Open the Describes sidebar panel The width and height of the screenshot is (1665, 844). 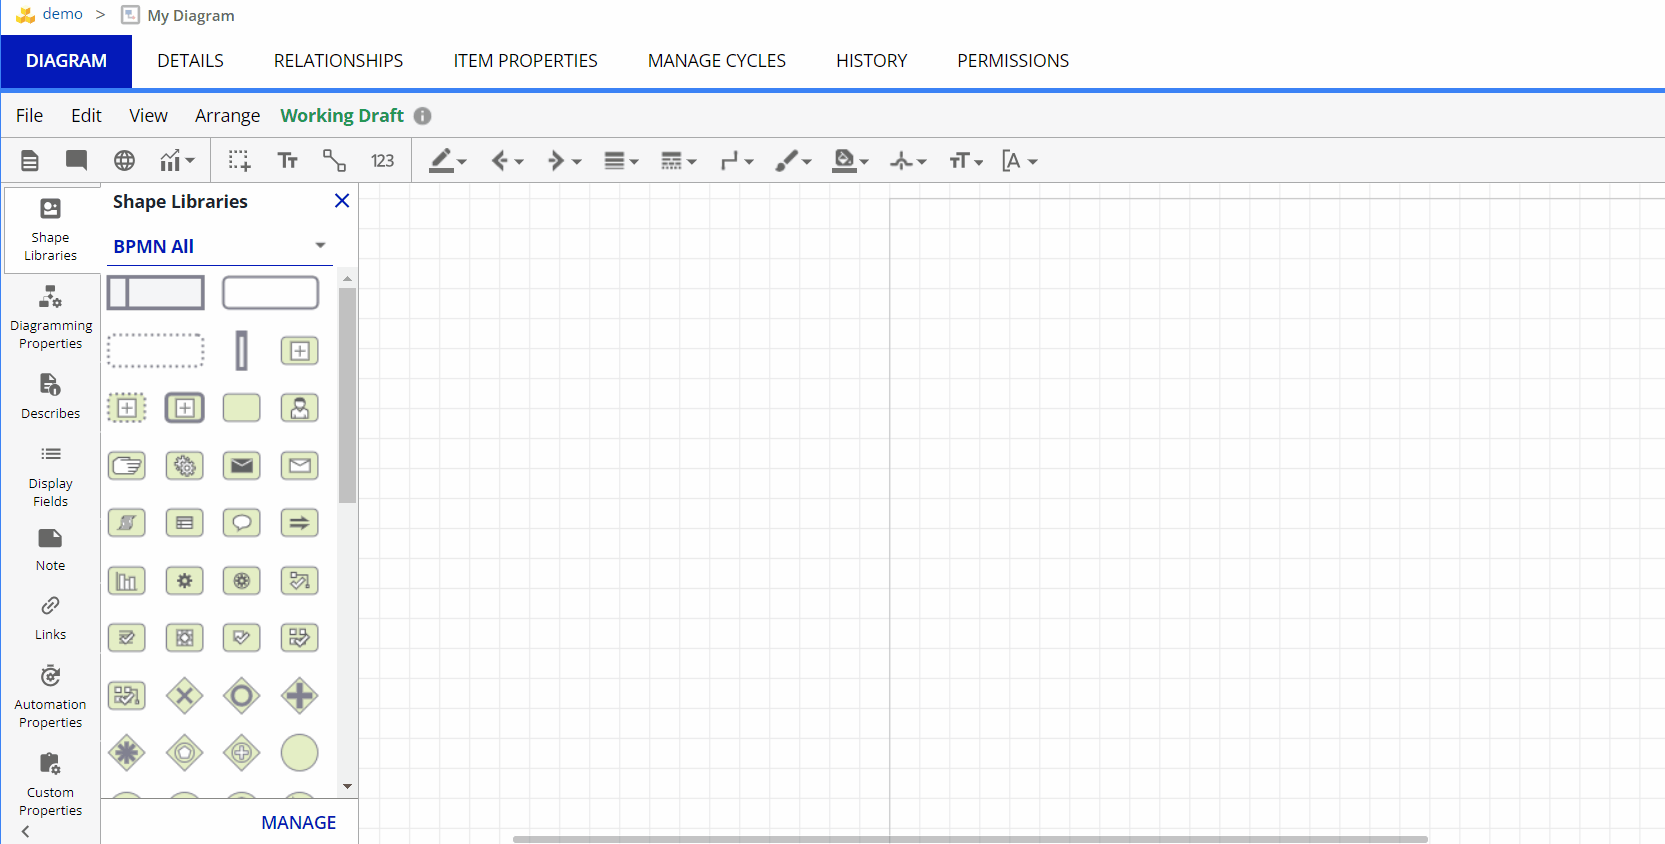pos(50,396)
